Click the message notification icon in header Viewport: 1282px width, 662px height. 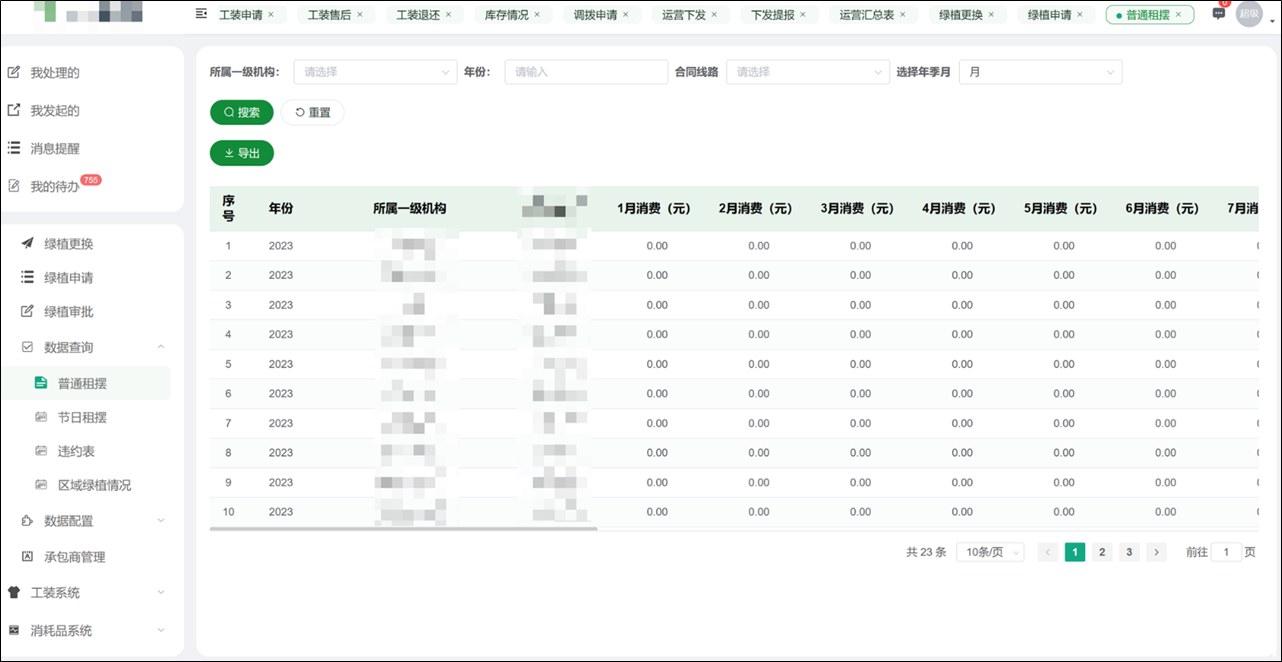click(x=1218, y=14)
